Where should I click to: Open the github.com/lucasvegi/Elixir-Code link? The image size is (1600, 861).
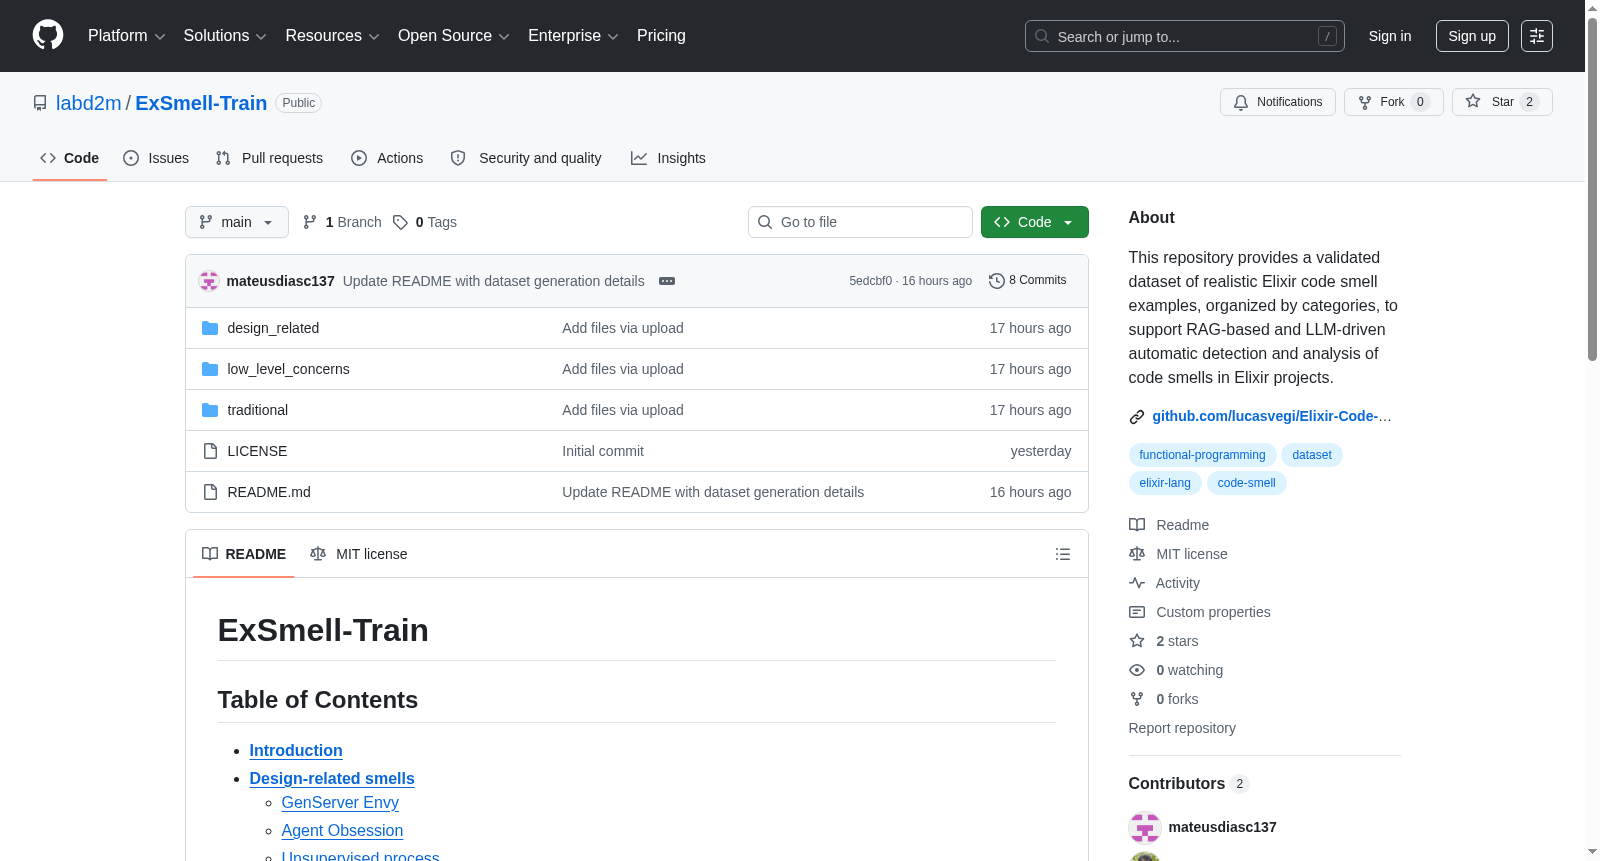pyautogui.click(x=1271, y=416)
